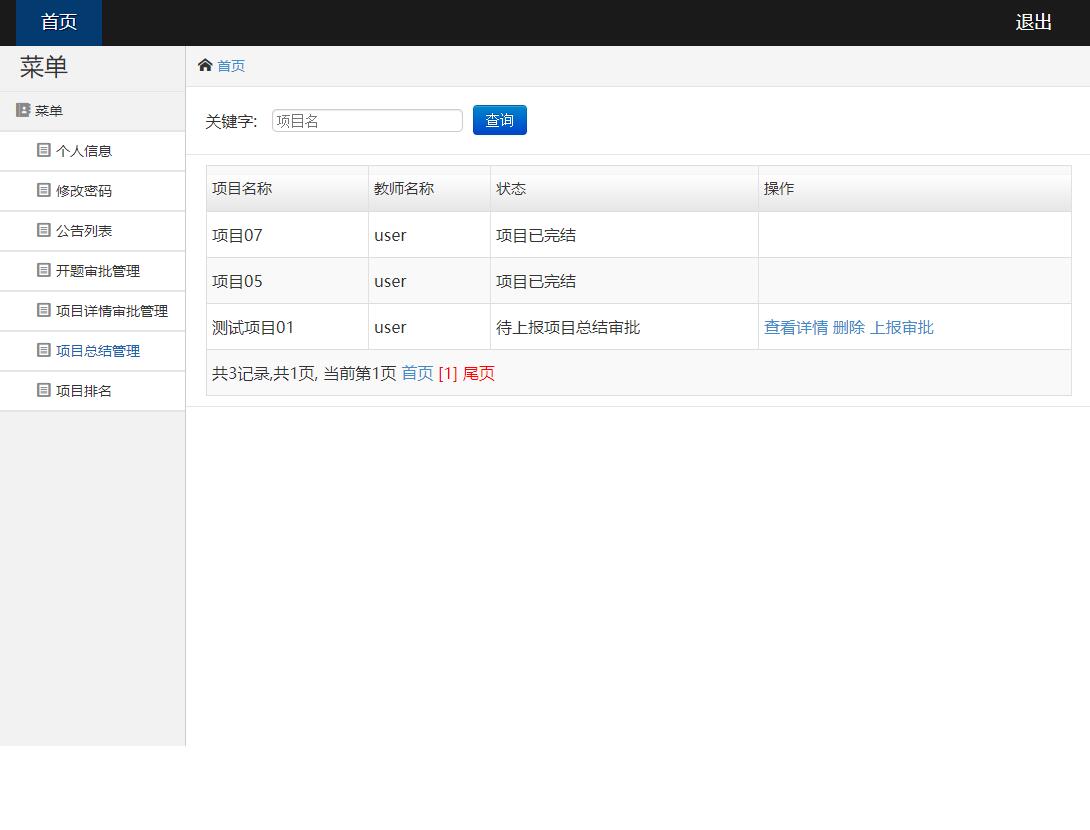Go to 首页 in pagination
The height and width of the screenshot is (830, 1090).
417,373
